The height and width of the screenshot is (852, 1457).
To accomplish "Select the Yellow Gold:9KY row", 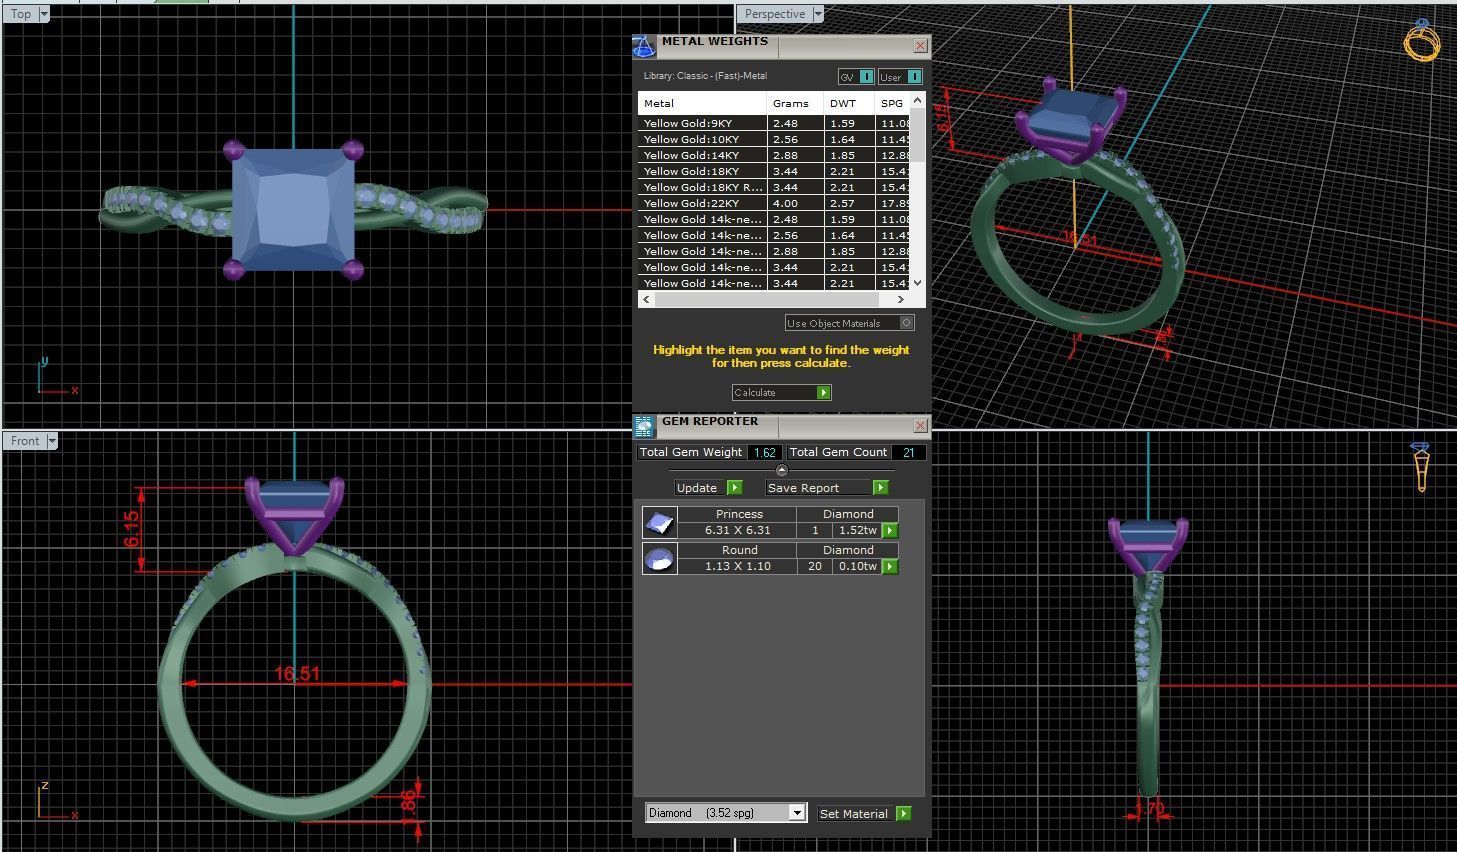I will [775, 123].
